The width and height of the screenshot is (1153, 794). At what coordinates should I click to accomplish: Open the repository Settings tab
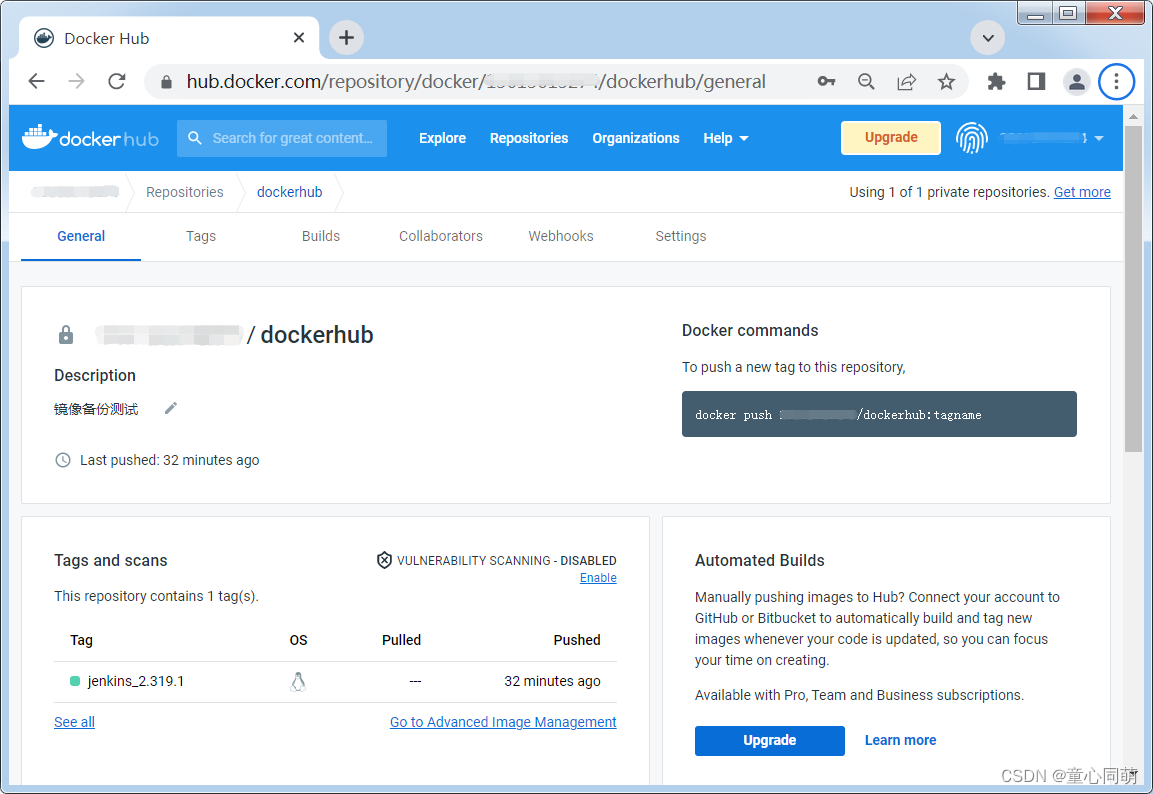(680, 236)
